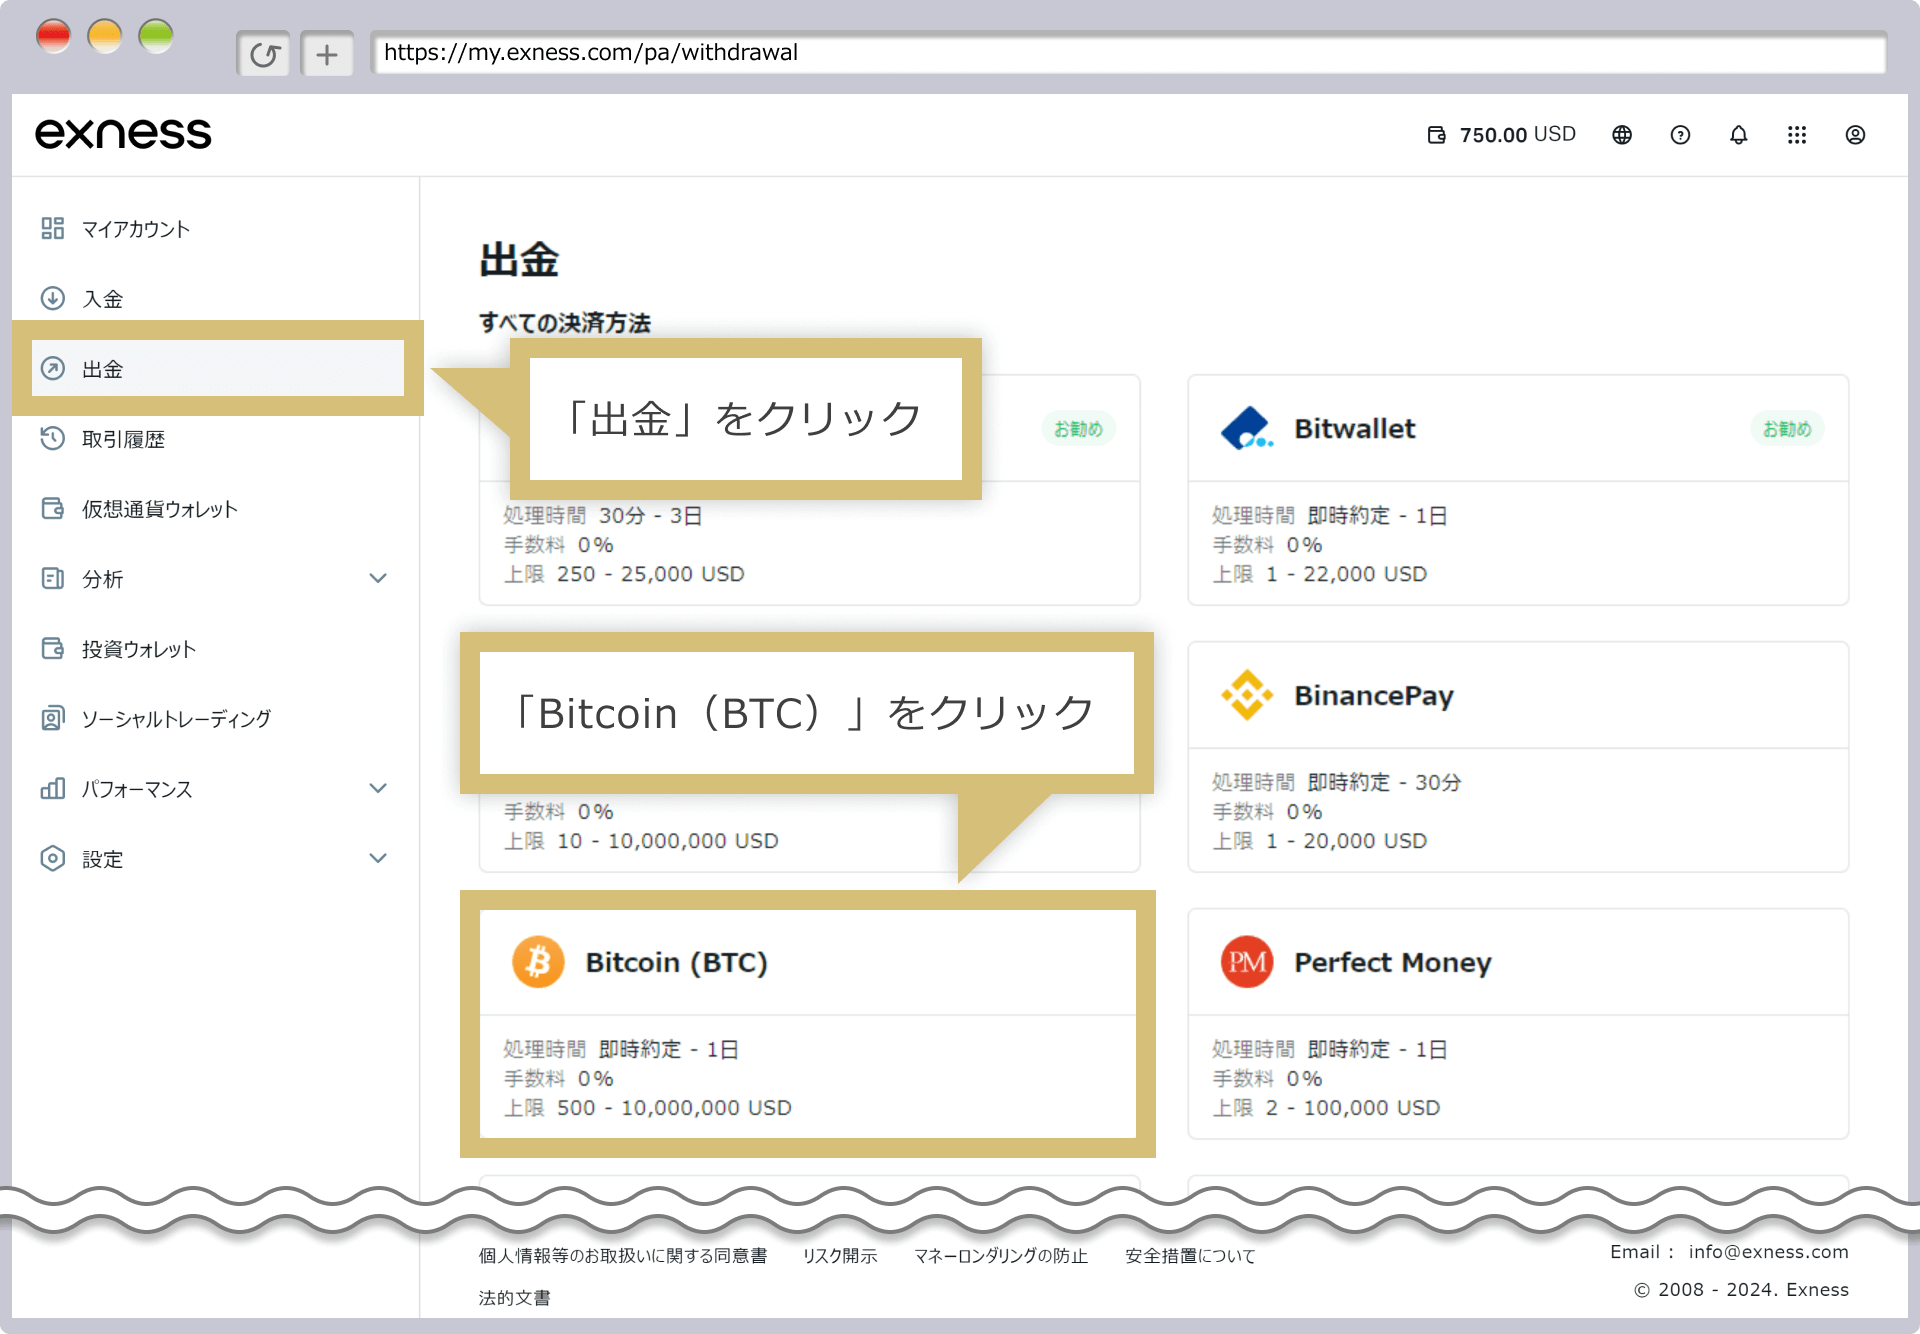Open the リスク開示 footer link
This screenshot has width=1920, height=1334.
point(840,1255)
